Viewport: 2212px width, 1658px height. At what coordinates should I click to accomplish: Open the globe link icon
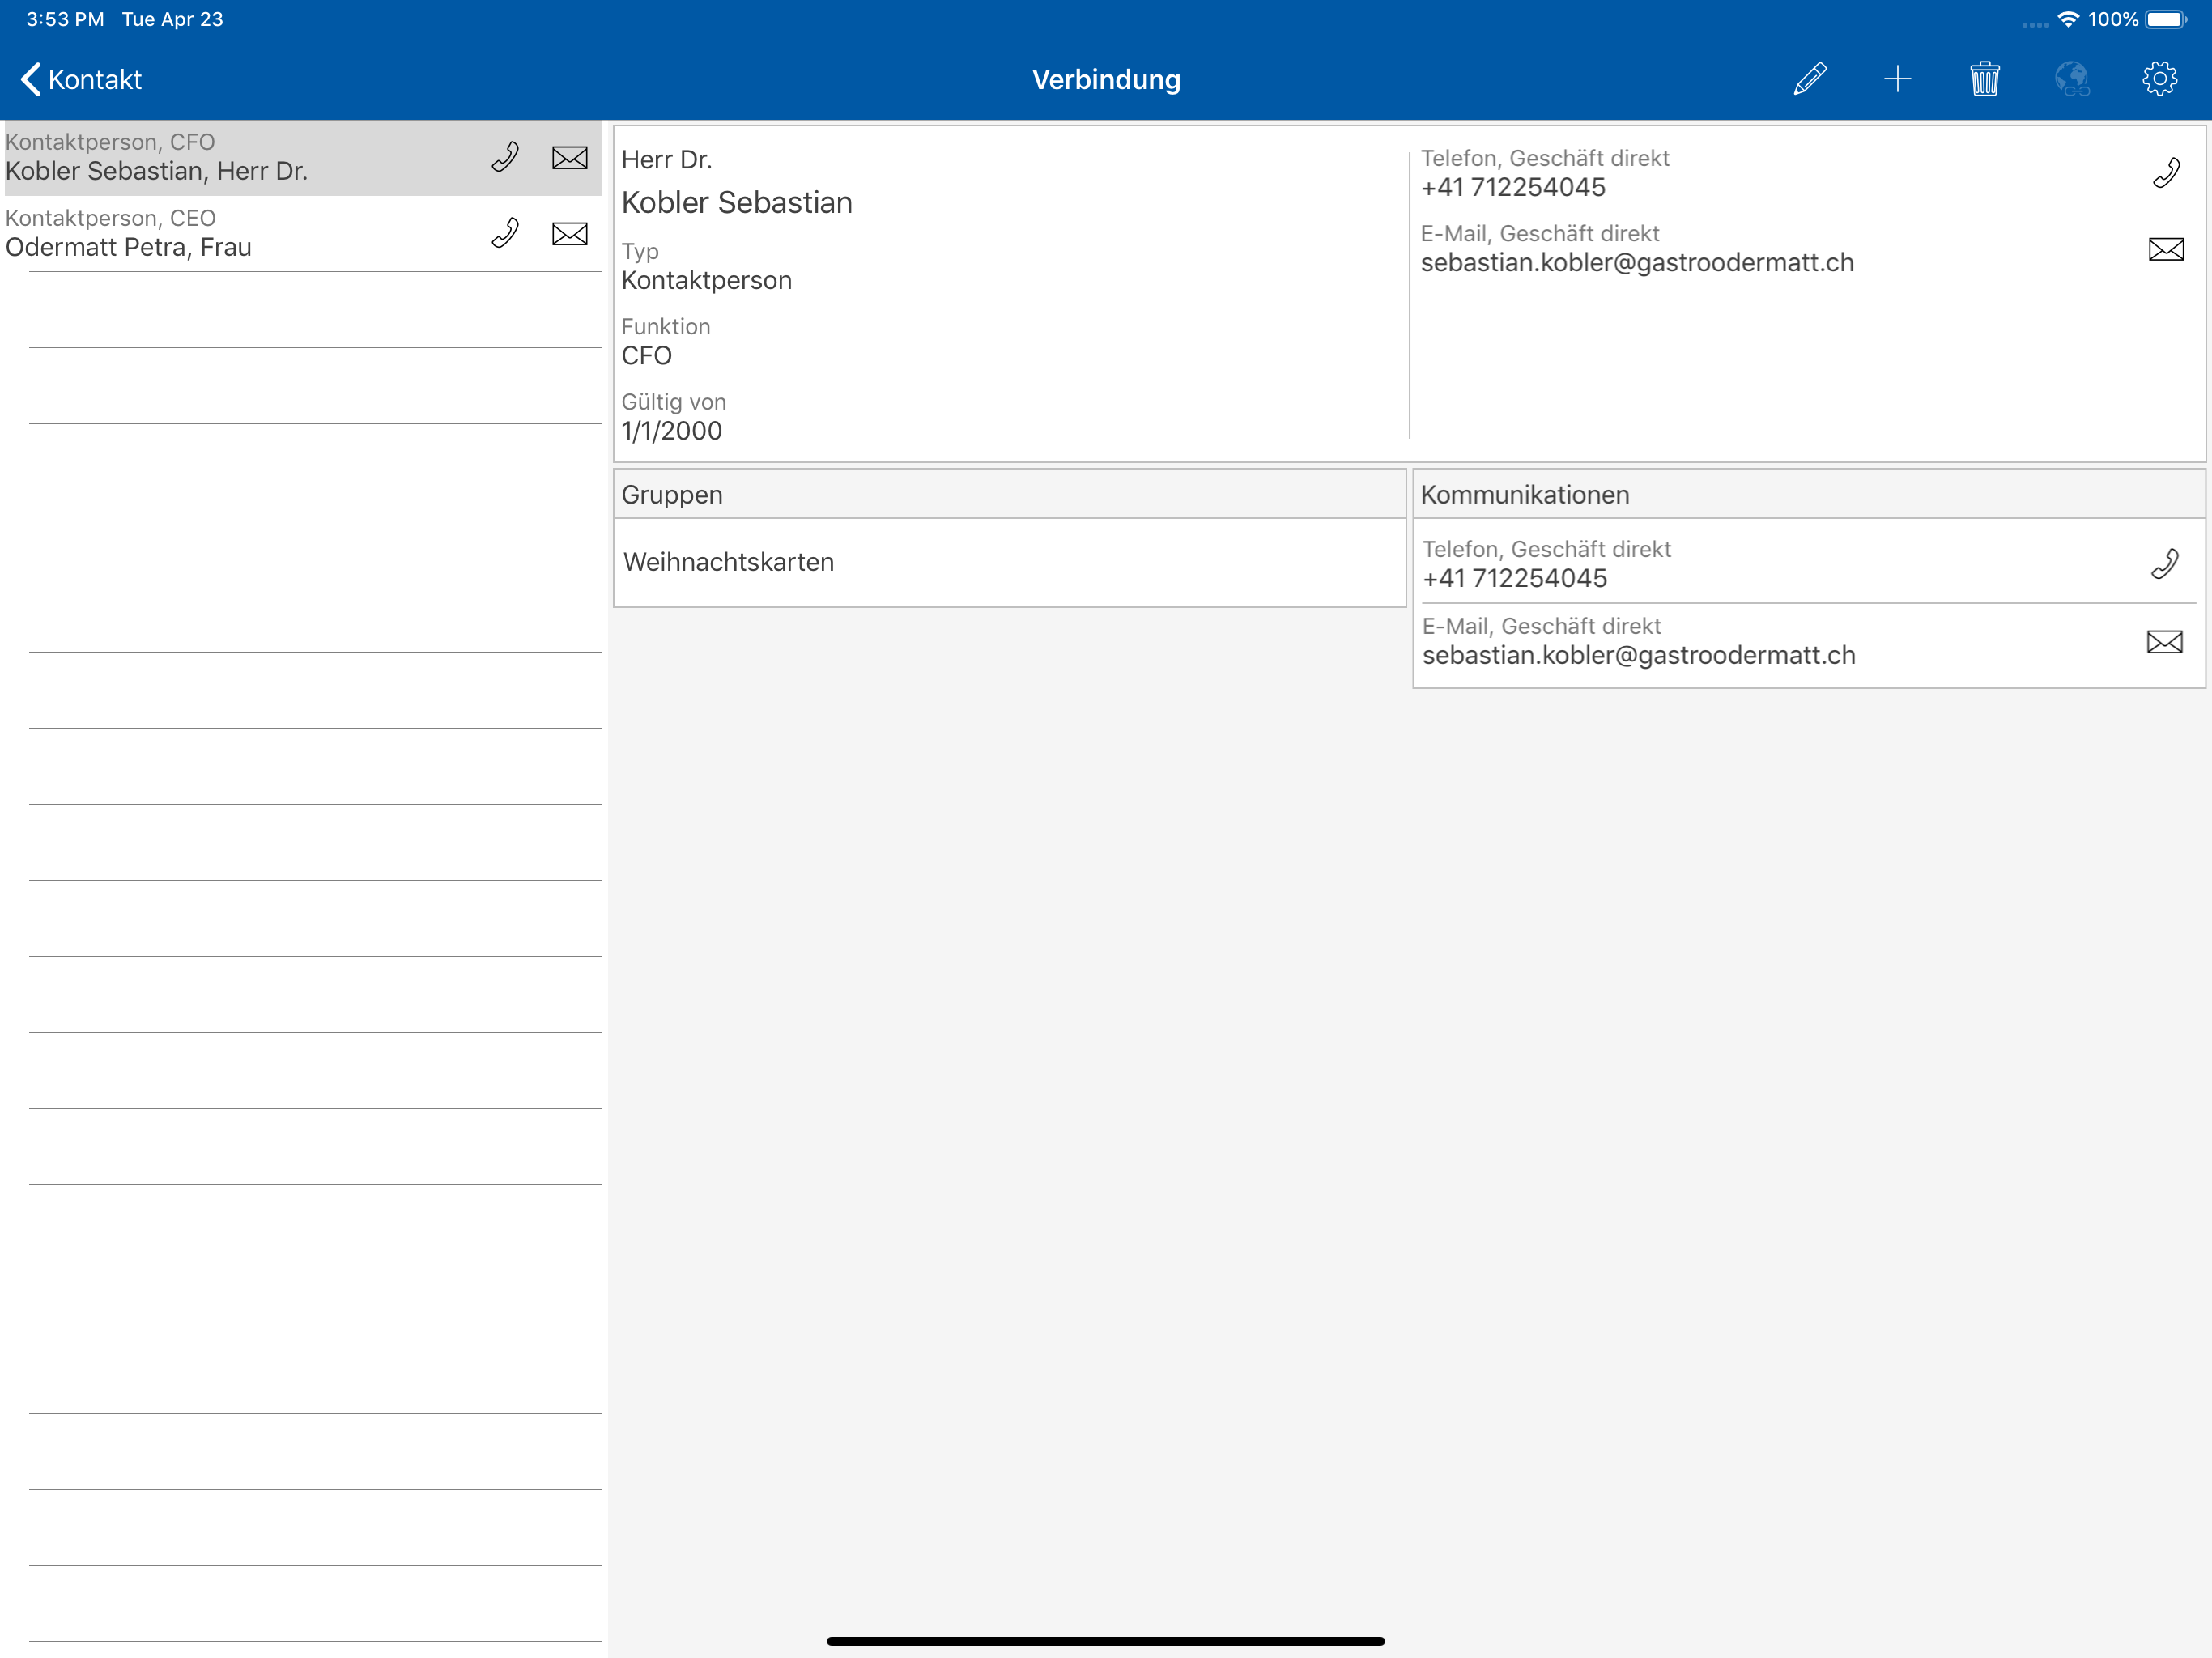(2072, 79)
